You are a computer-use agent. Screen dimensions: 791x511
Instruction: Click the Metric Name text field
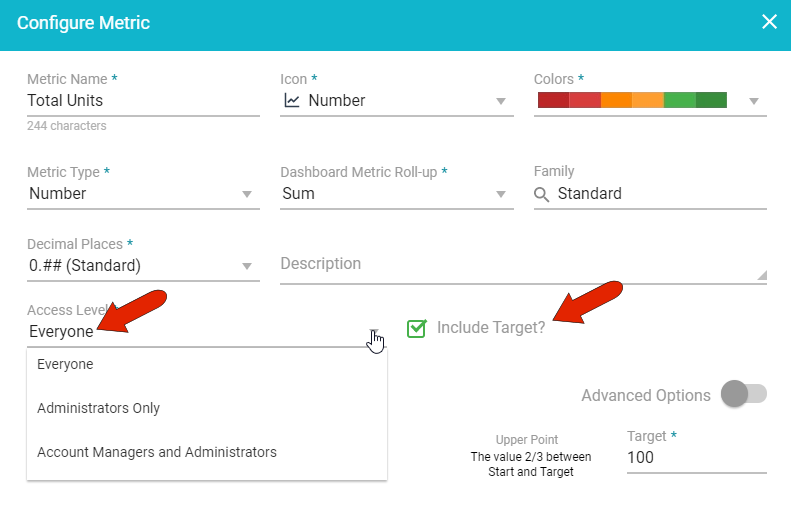[x=143, y=100]
